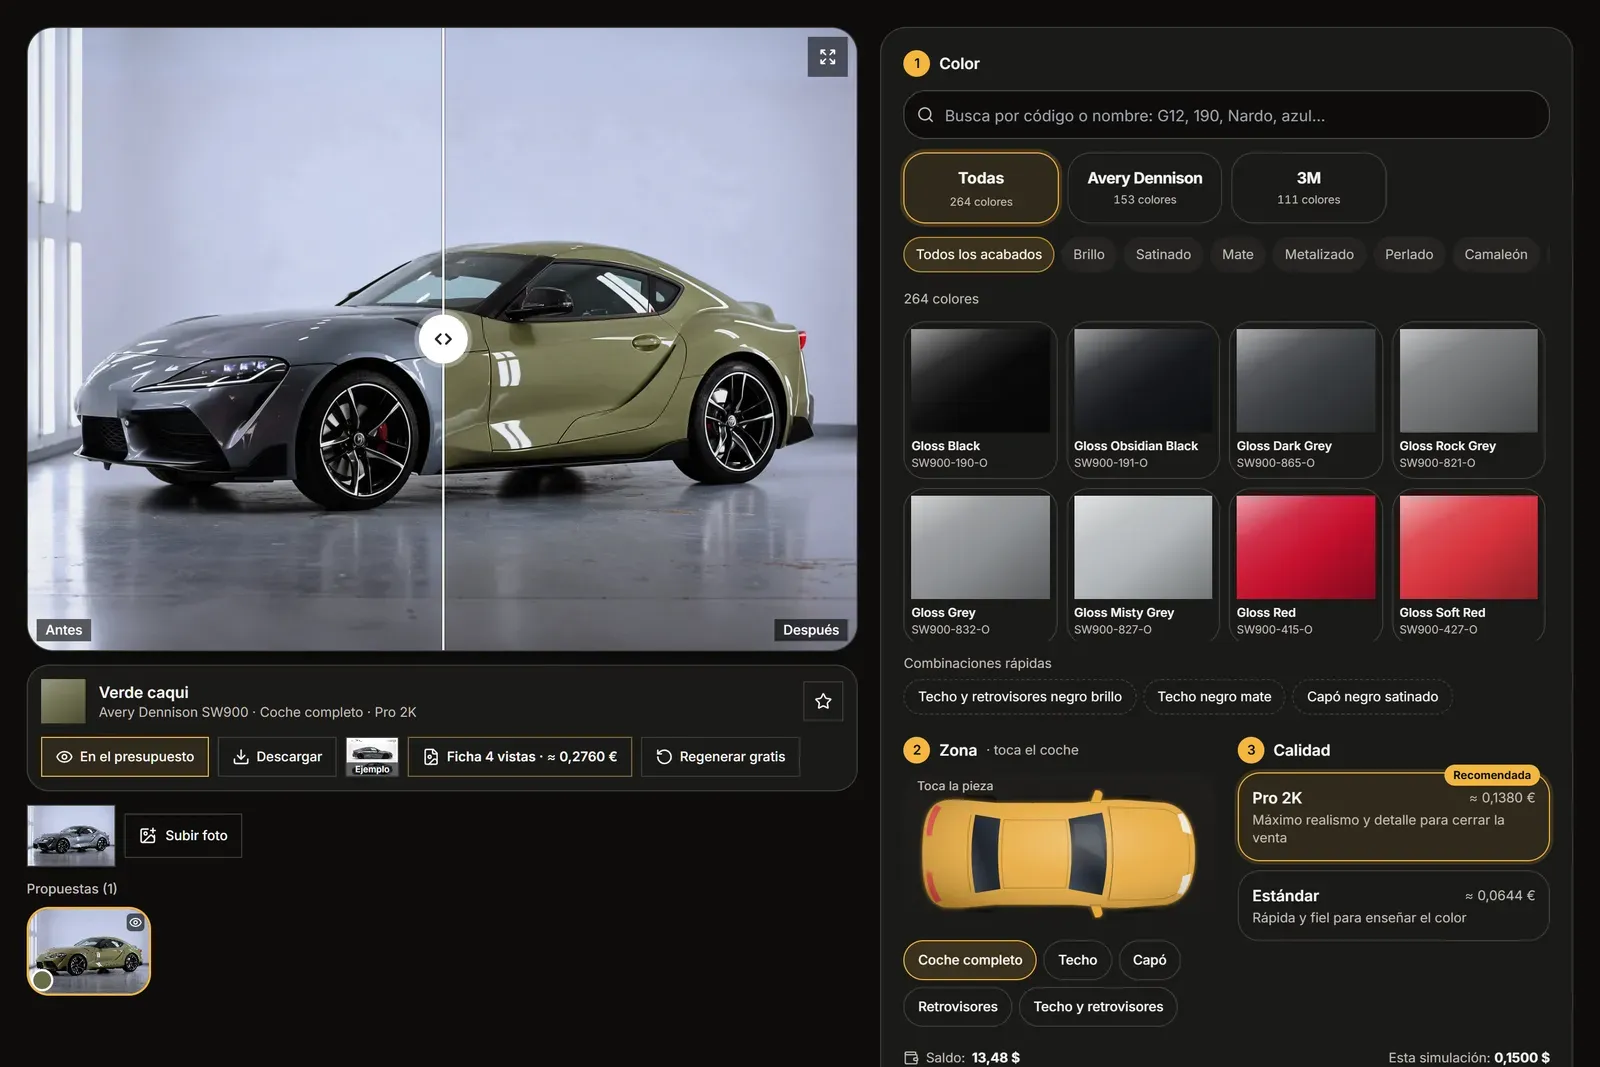Click the yellow top-view car diagram
The height and width of the screenshot is (1067, 1600).
click(x=1058, y=854)
